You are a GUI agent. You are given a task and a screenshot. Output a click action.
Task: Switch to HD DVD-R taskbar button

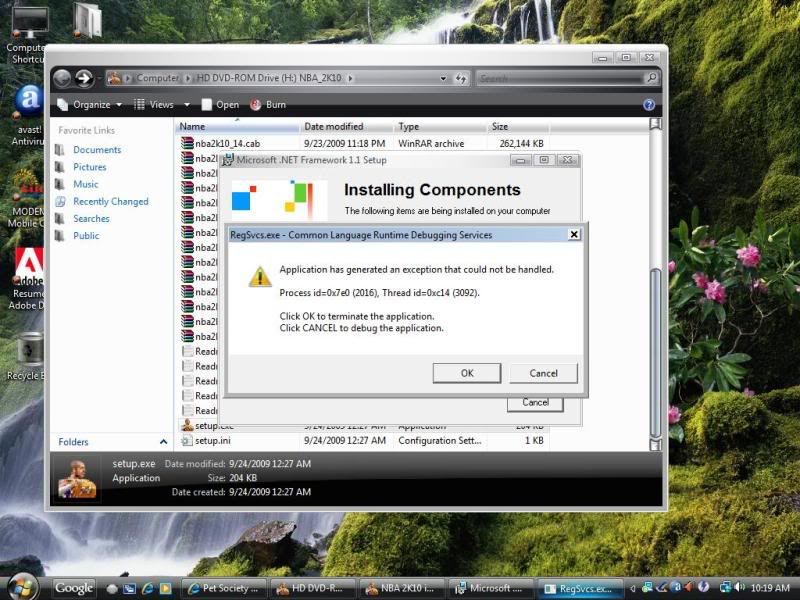click(x=312, y=588)
